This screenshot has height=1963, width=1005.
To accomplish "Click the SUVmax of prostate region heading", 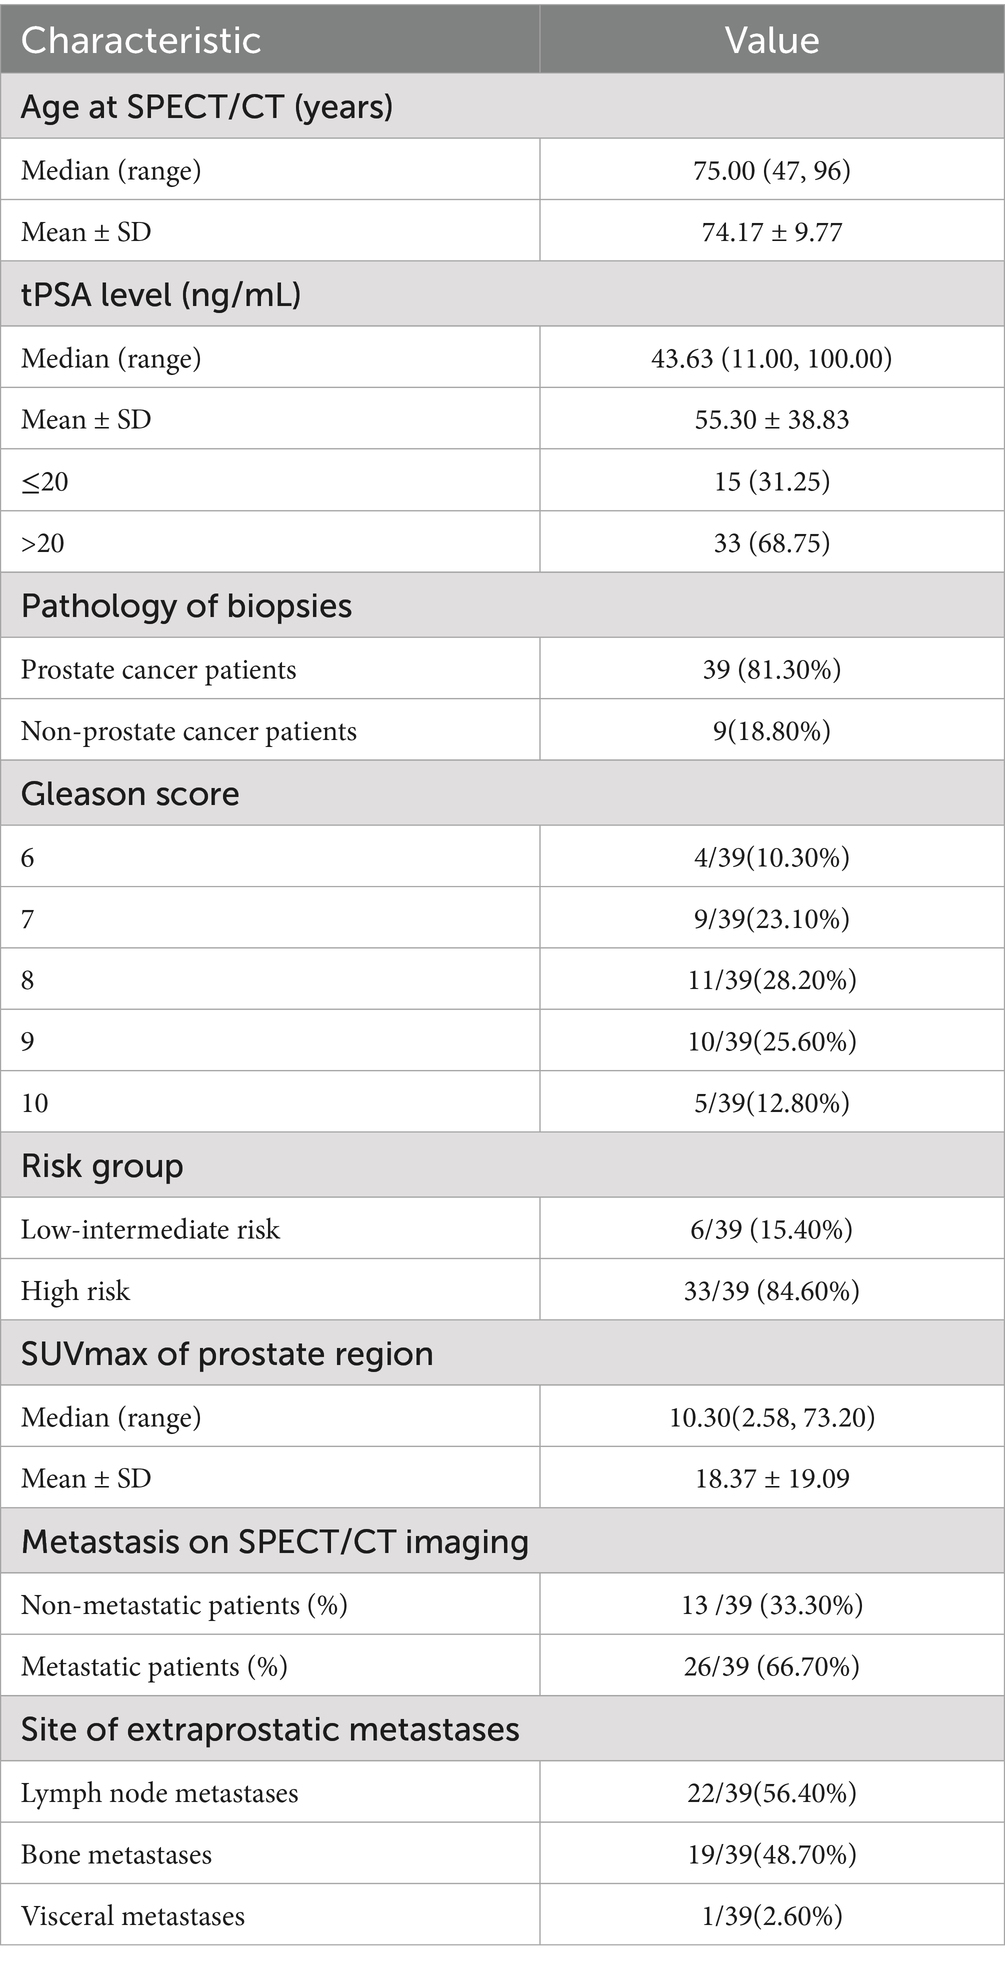I will (x=227, y=1354).
